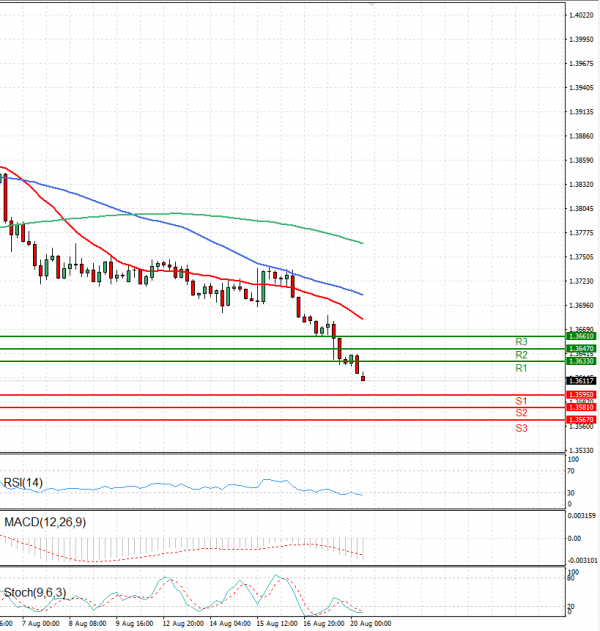Click the 1.38045 price axis value
600x631 pixels.
(581, 208)
